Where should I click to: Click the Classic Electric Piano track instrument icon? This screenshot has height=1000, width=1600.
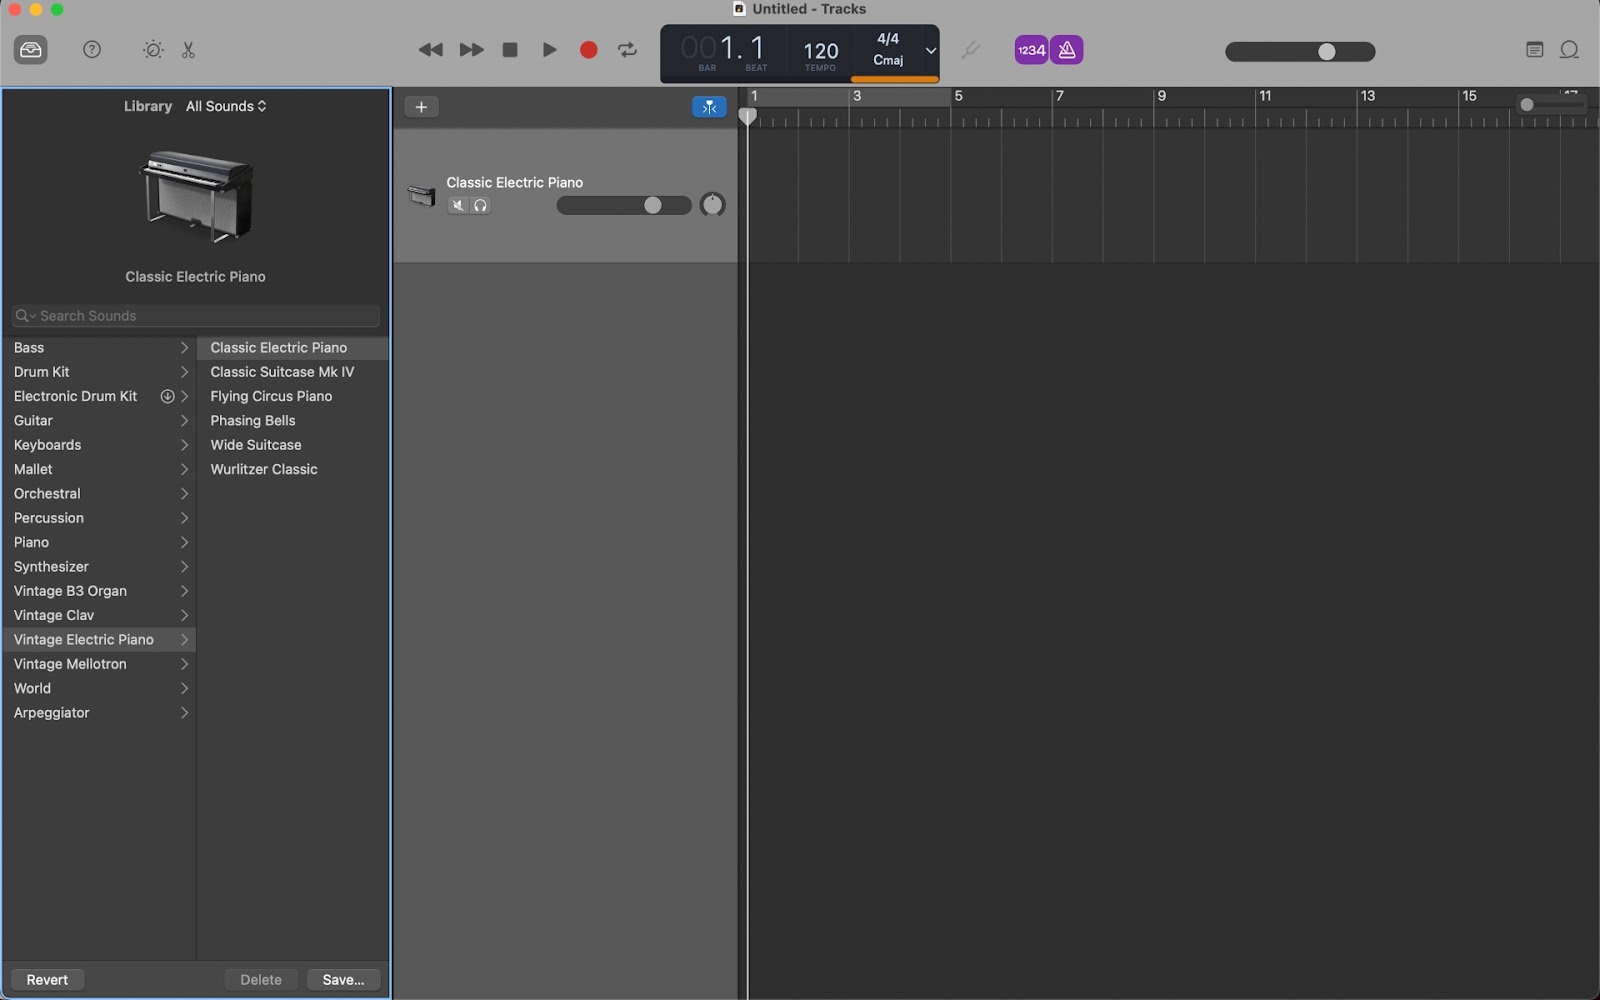(x=421, y=196)
